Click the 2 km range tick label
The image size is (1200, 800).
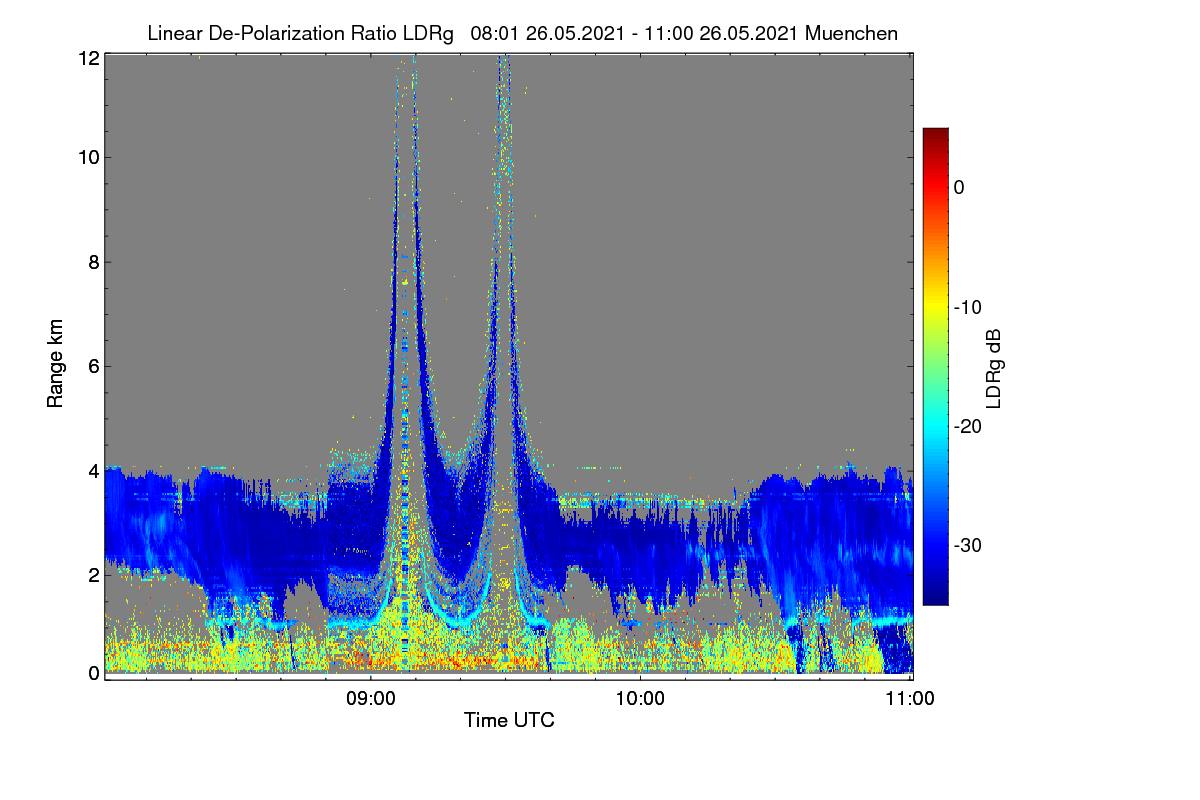[x=93, y=574]
